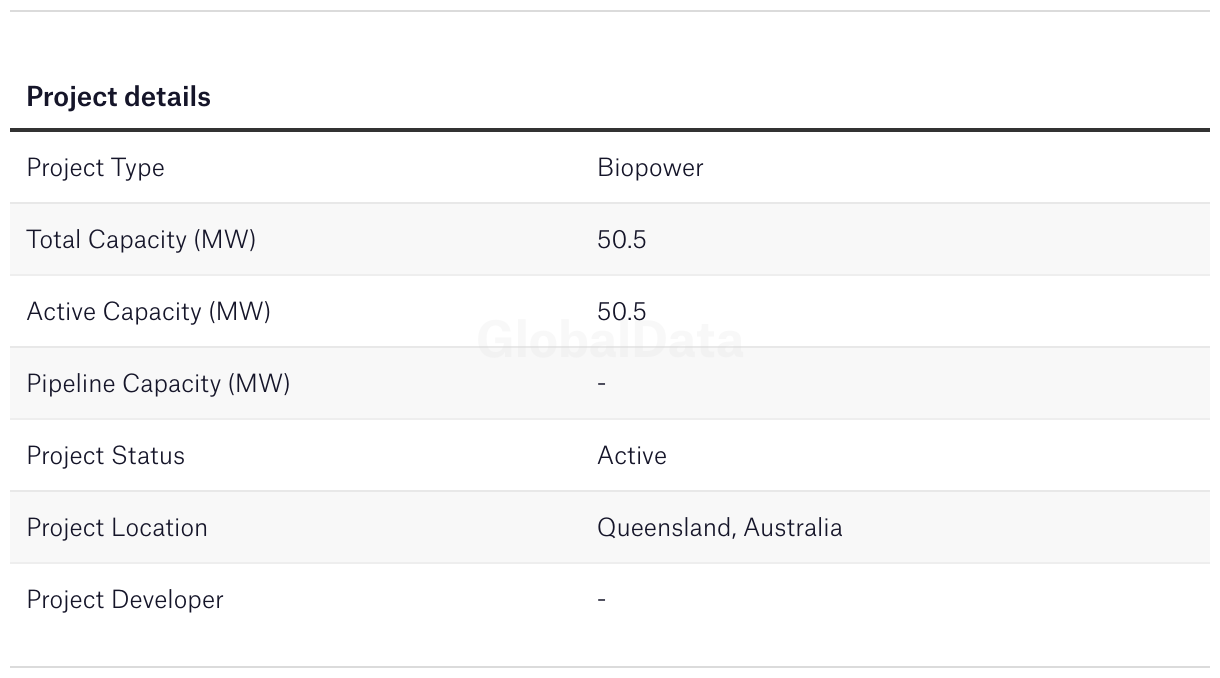The image size is (1220, 678).
Task: Click the Active Capacity value 50.5
Action: [x=622, y=312]
